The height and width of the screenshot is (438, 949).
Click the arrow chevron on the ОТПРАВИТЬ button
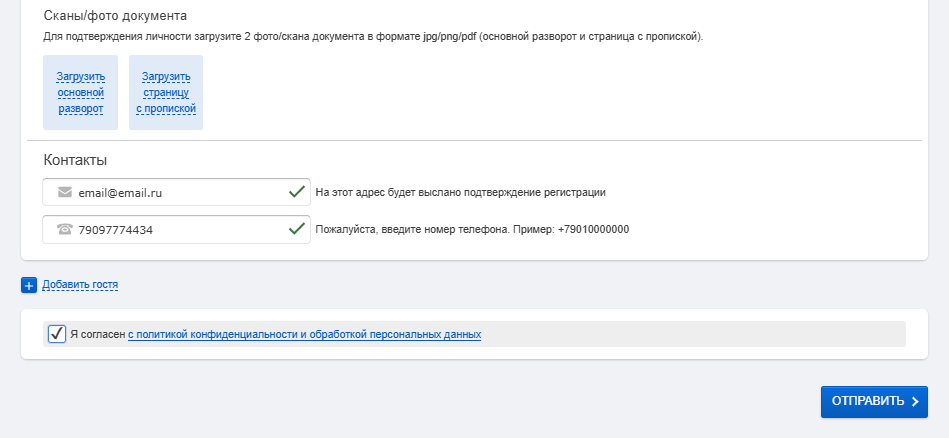[x=915, y=402]
